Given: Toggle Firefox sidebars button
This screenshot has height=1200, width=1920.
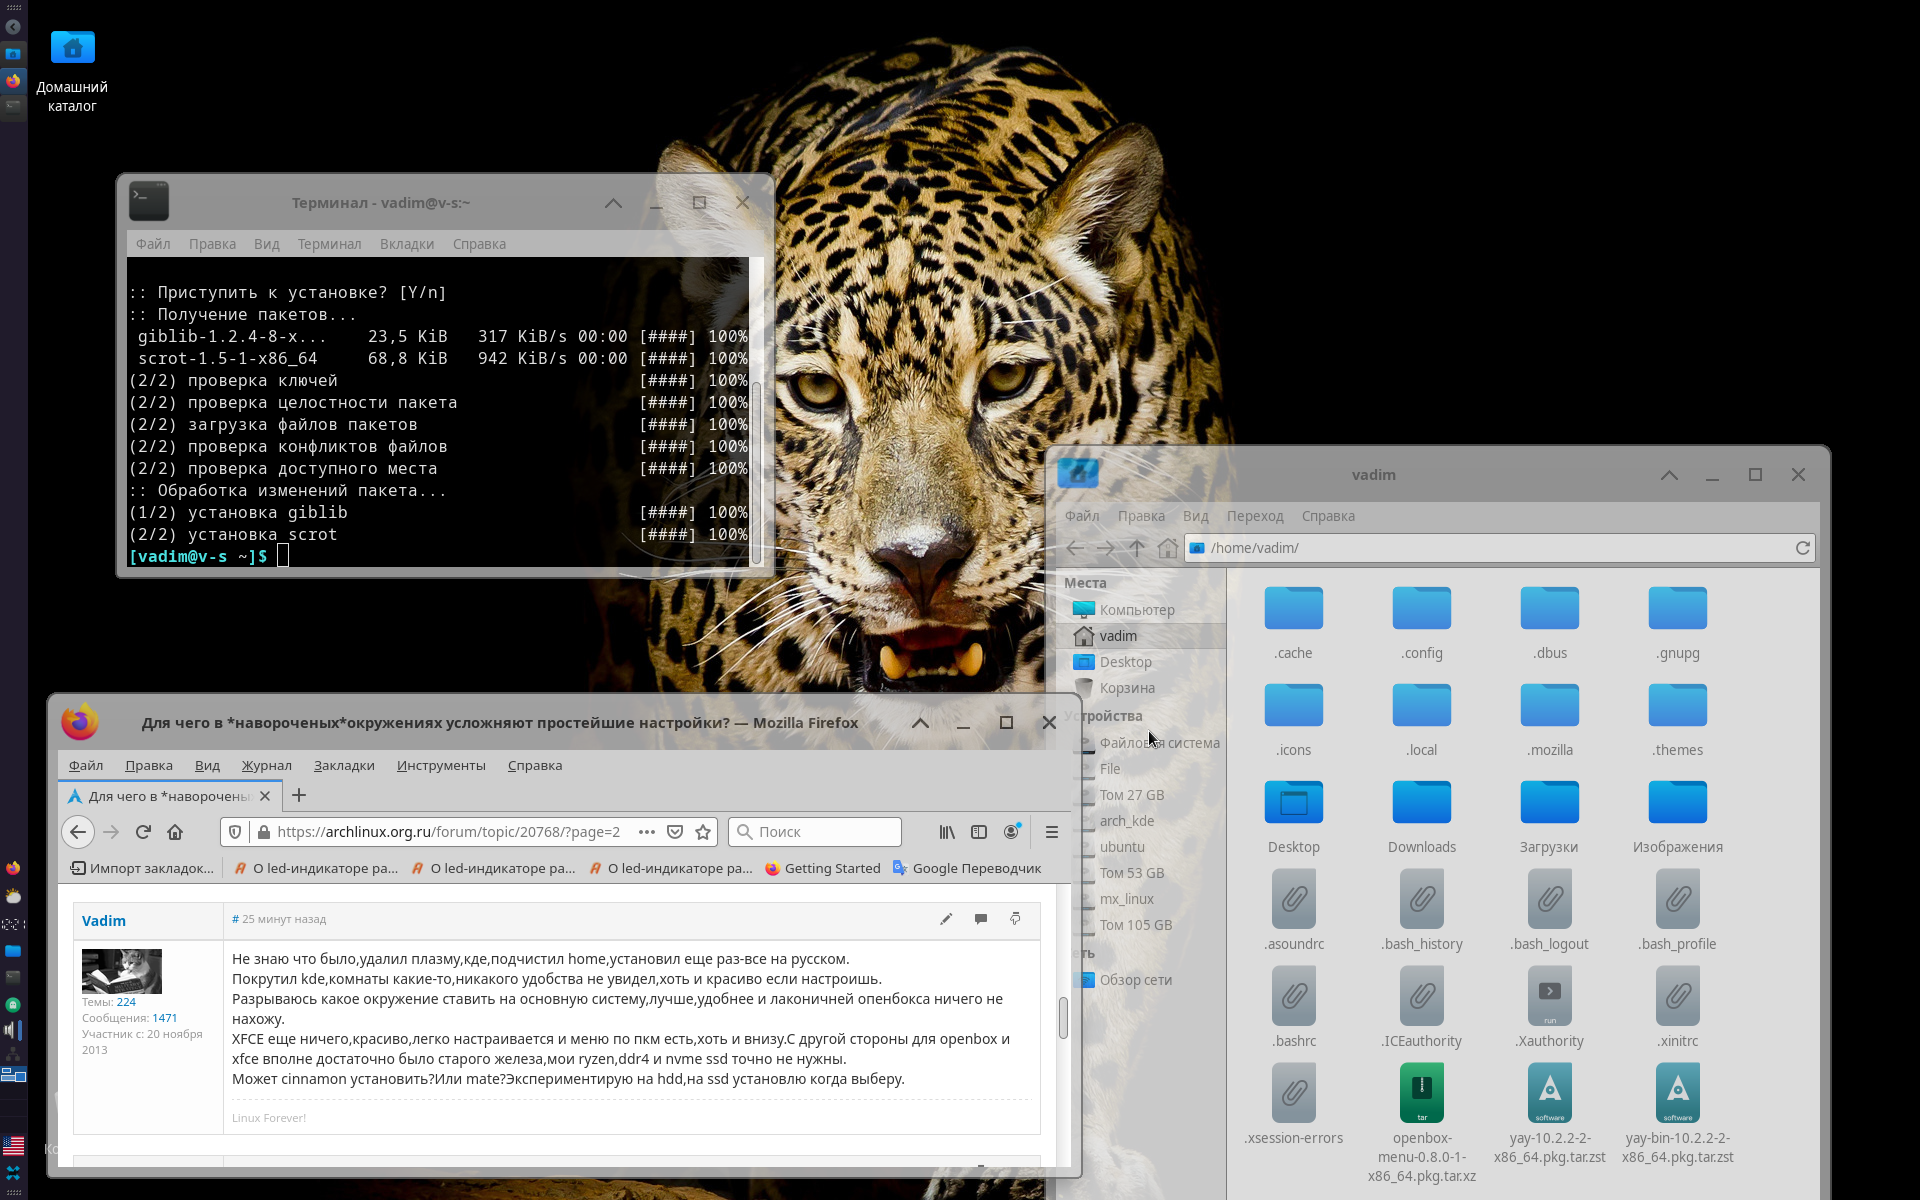Looking at the screenshot, I should coord(979,832).
